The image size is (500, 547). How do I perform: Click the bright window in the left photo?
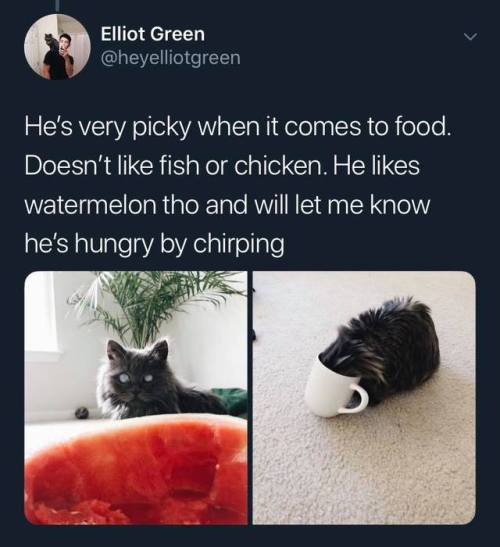pyautogui.click(x=40, y=314)
